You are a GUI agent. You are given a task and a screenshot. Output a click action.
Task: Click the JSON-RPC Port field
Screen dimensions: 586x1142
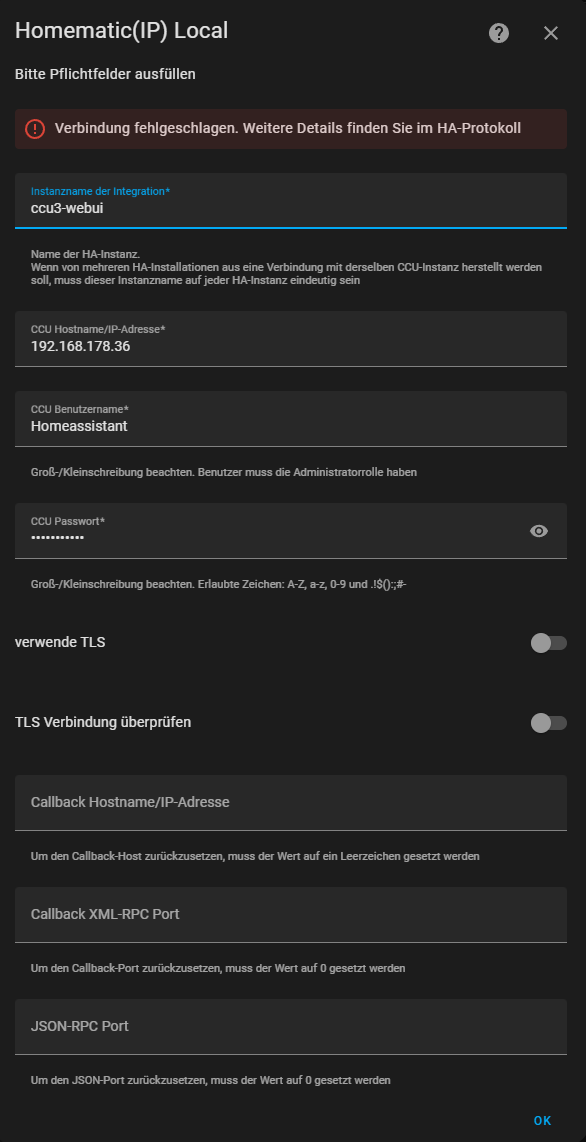(290, 1027)
